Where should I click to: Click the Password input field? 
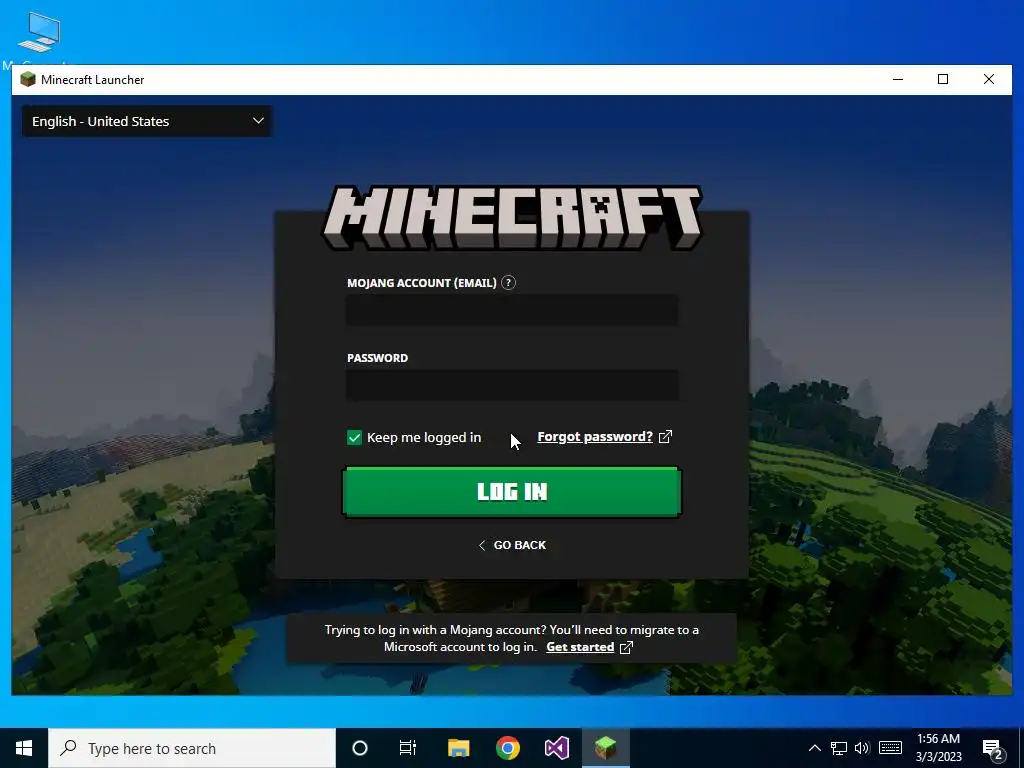(x=512, y=385)
